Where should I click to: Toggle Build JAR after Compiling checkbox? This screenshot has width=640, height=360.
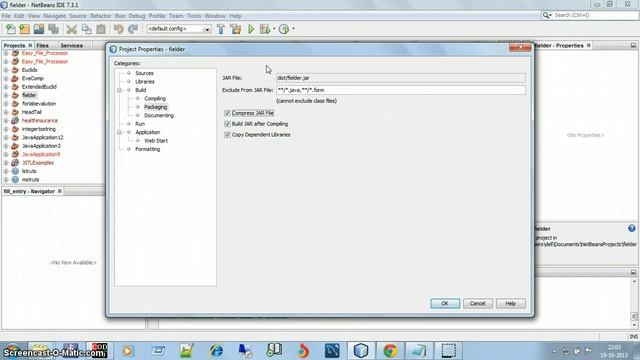[227, 124]
